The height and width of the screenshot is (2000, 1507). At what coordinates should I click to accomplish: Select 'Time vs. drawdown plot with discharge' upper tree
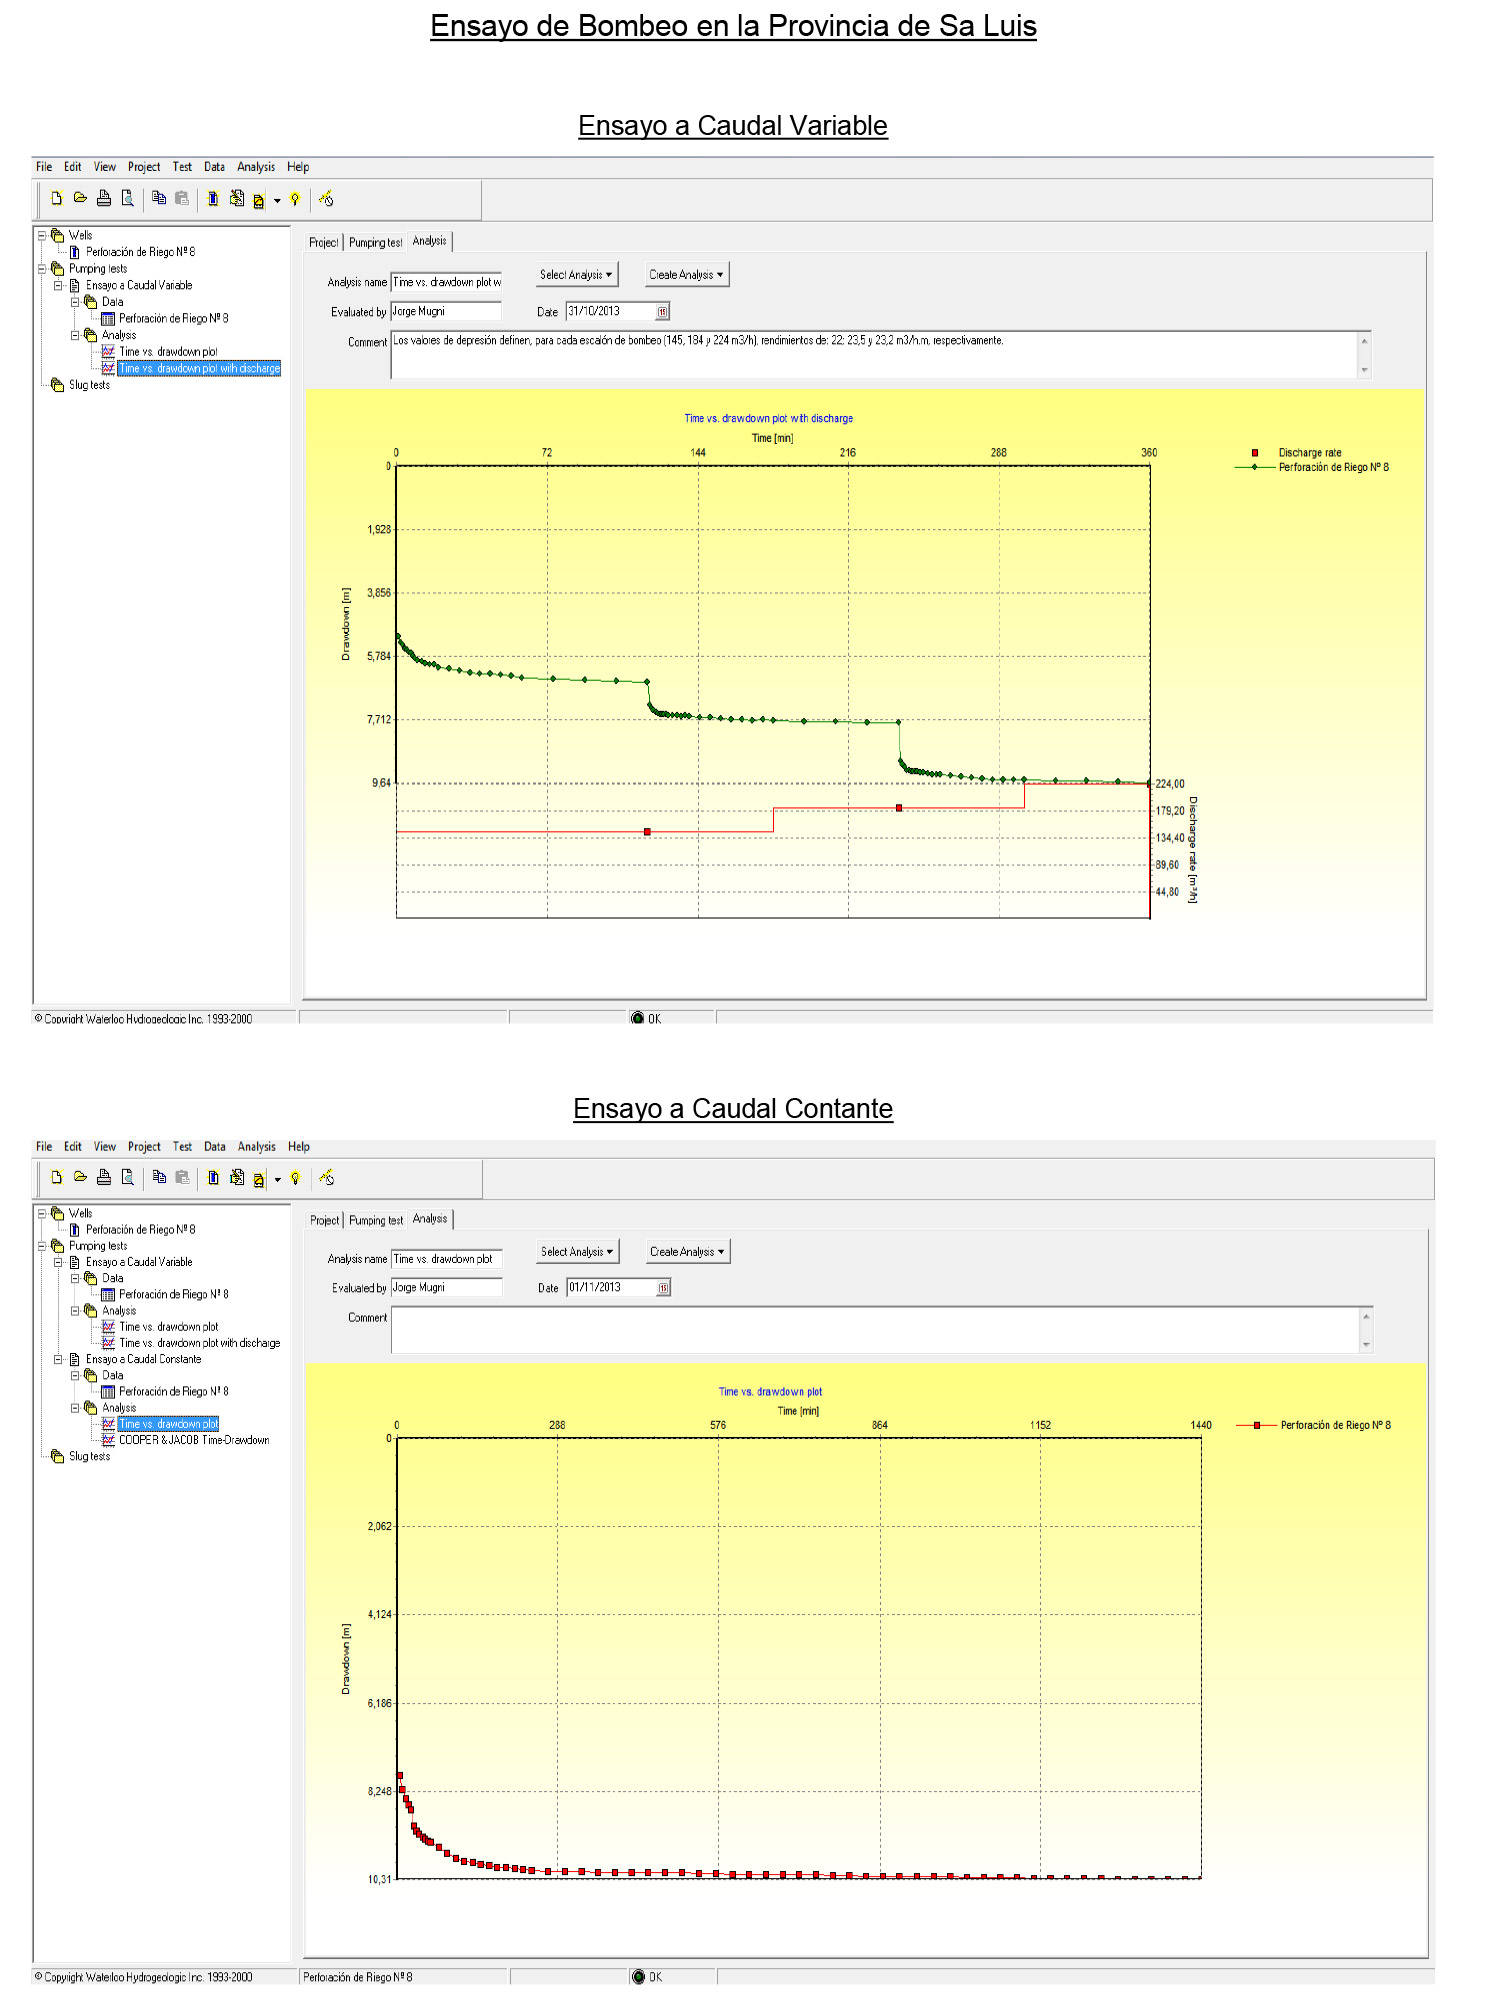click(x=199, y=369)
